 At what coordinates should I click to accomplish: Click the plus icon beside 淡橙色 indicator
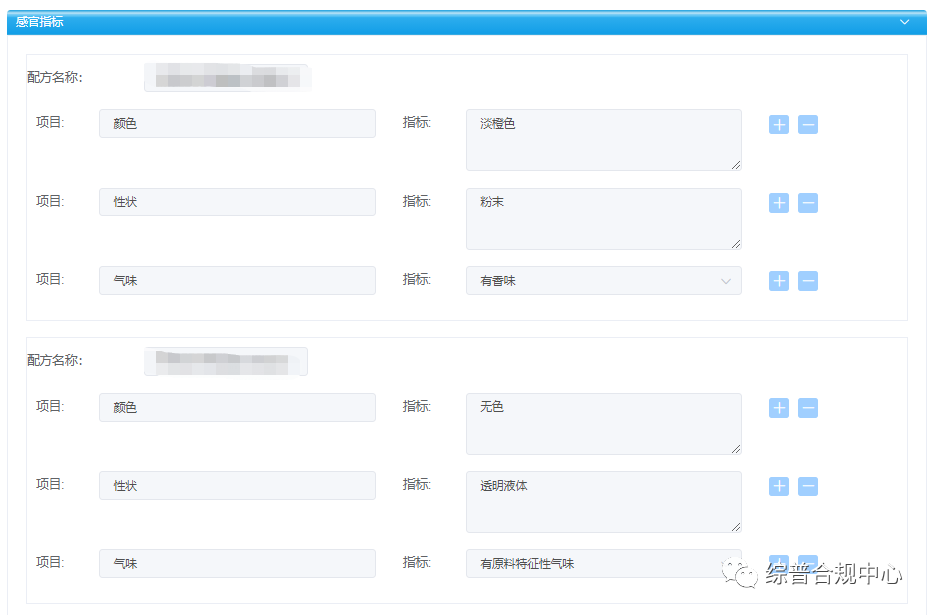click(x=779, y=125)
